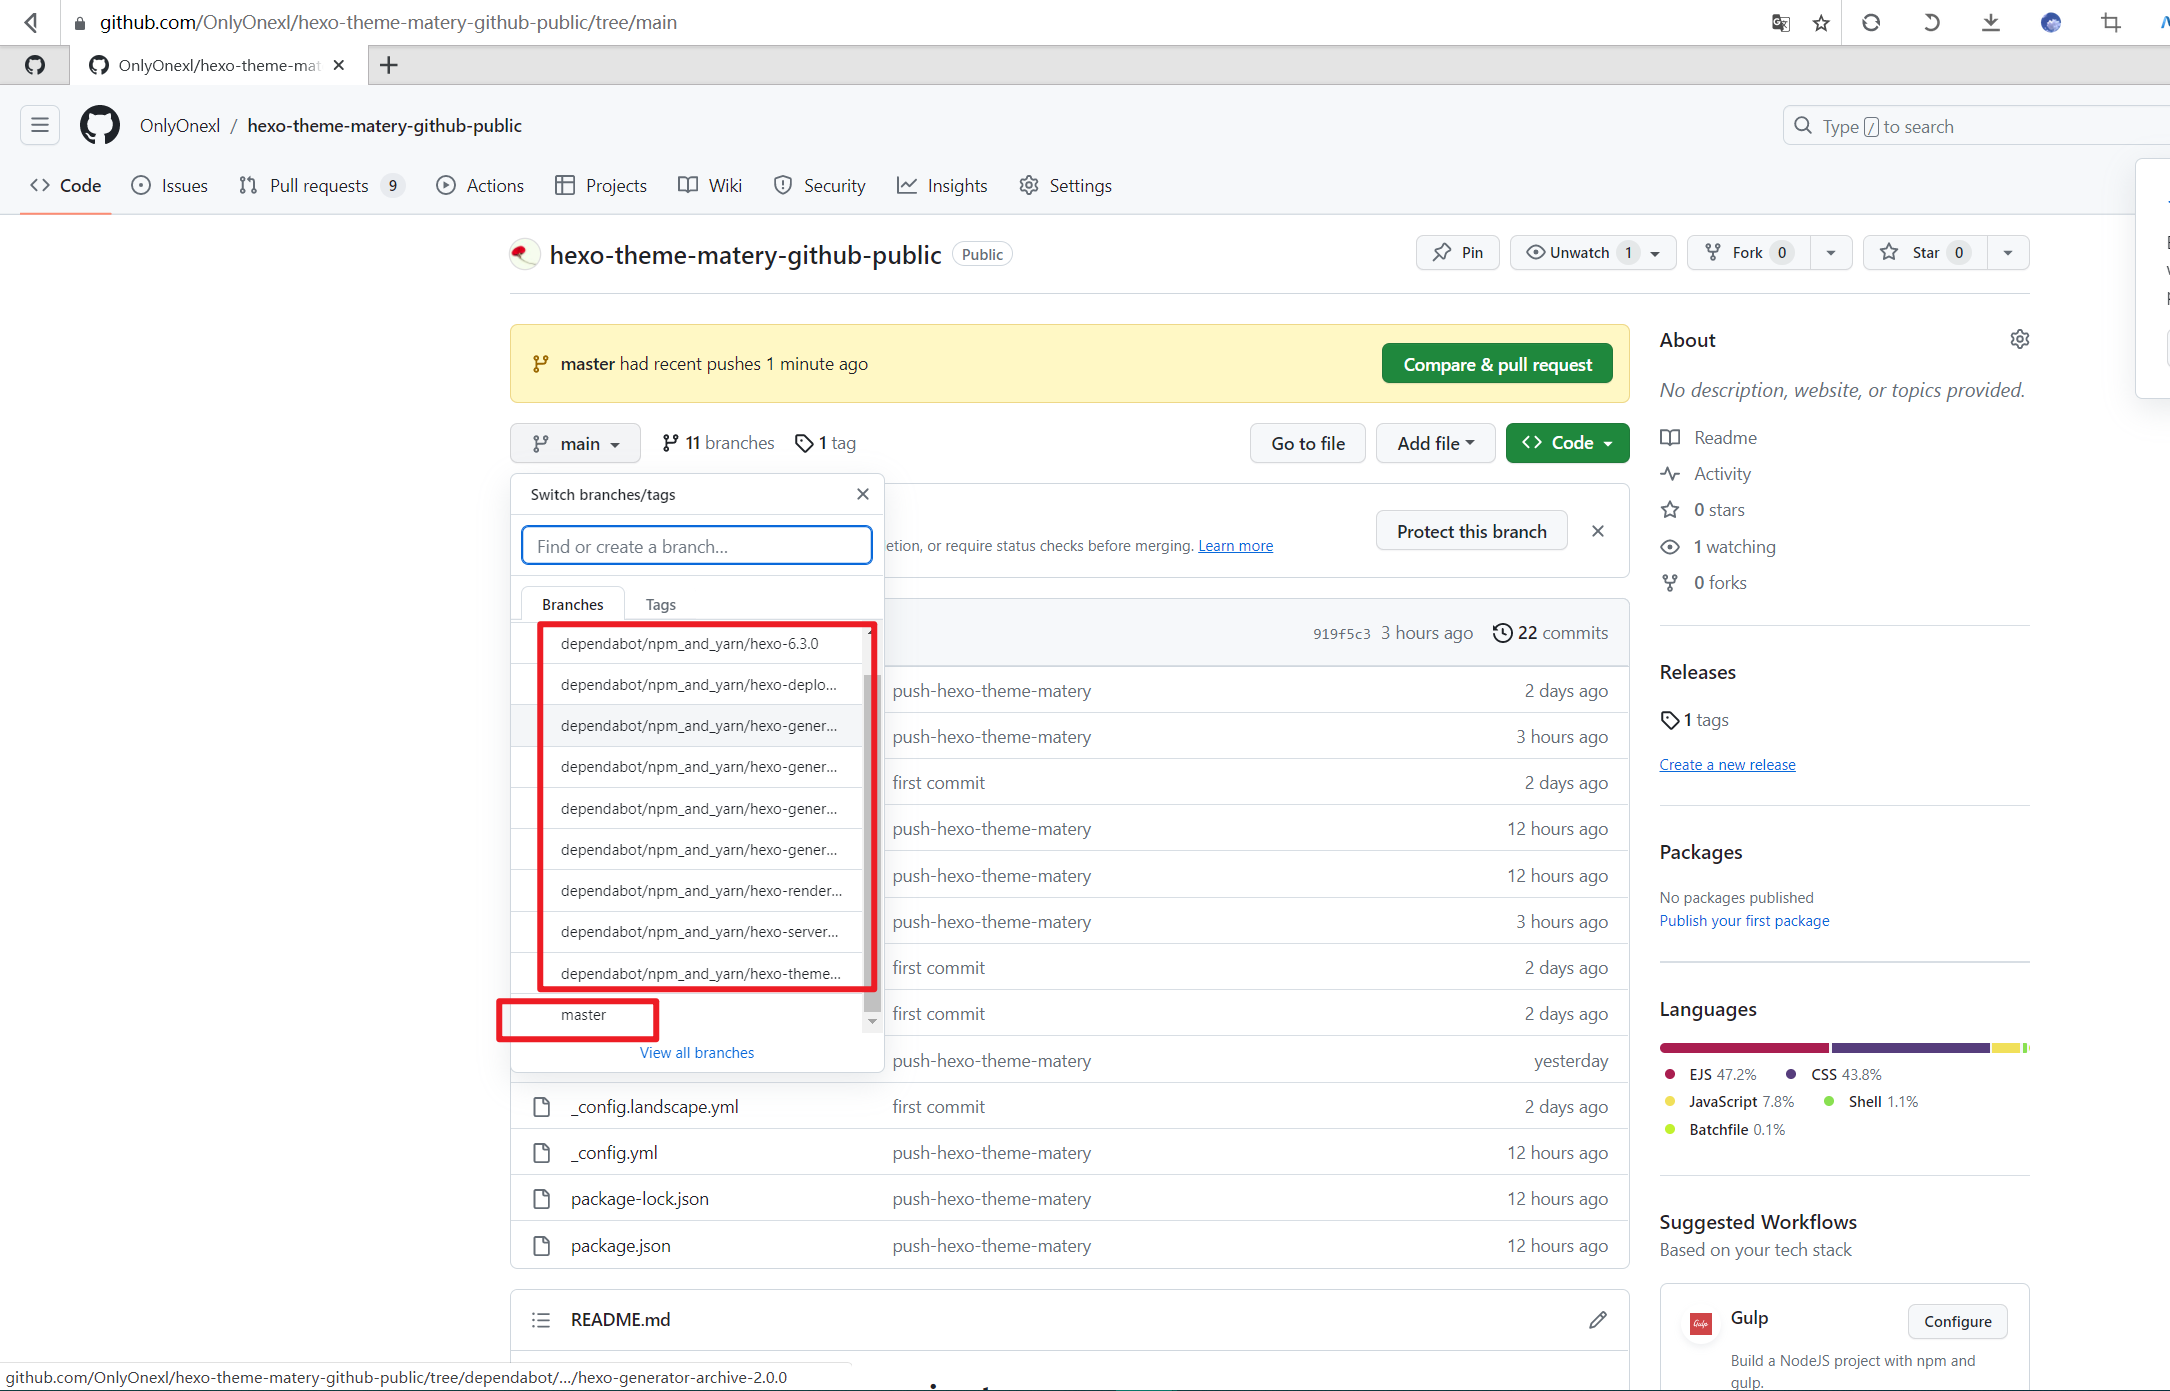View the 1 tag link
Screen dimensions: 2170x1391
pyautogui.click(x=826, y=443)
